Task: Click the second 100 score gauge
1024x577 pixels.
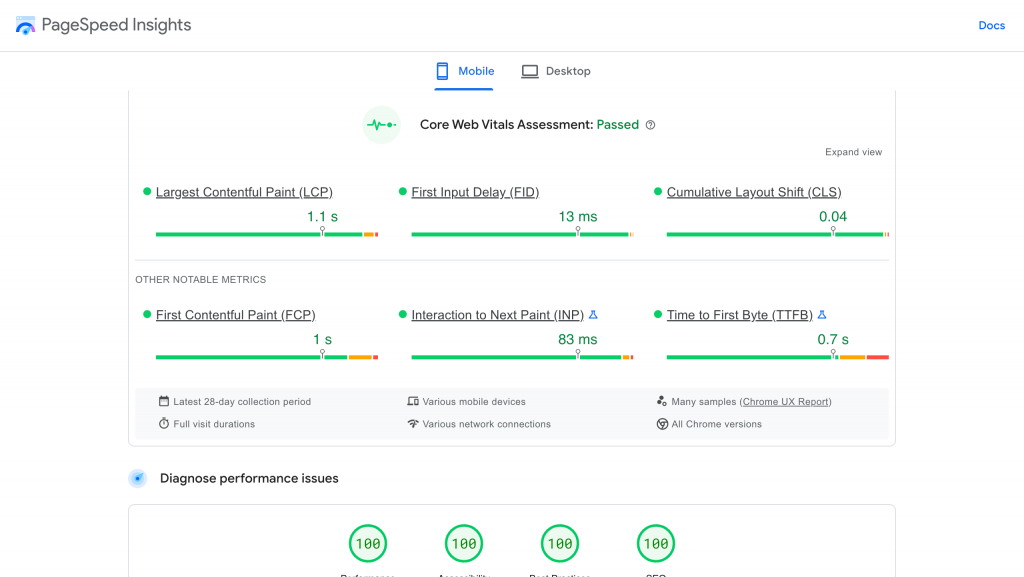Action: 464,543
